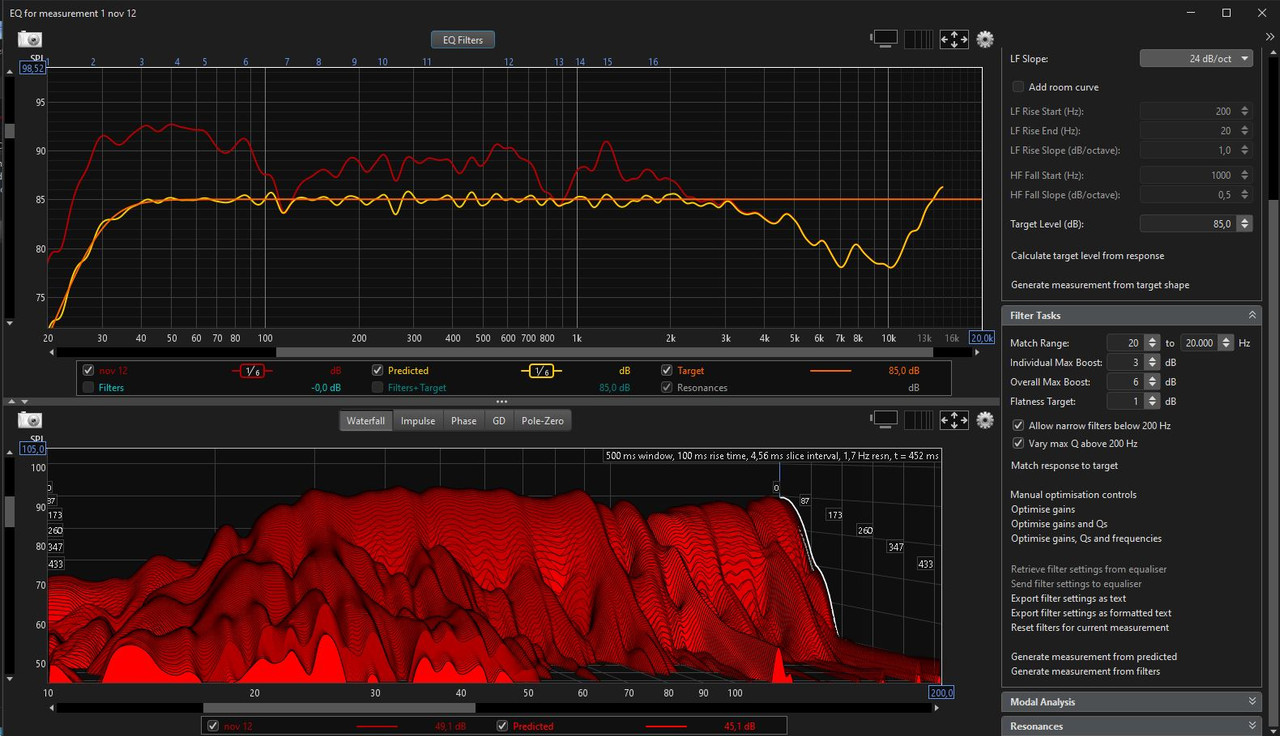Toggle the Target trace checkbox
Screen dimensions: 1280x736
coord(667,370)
